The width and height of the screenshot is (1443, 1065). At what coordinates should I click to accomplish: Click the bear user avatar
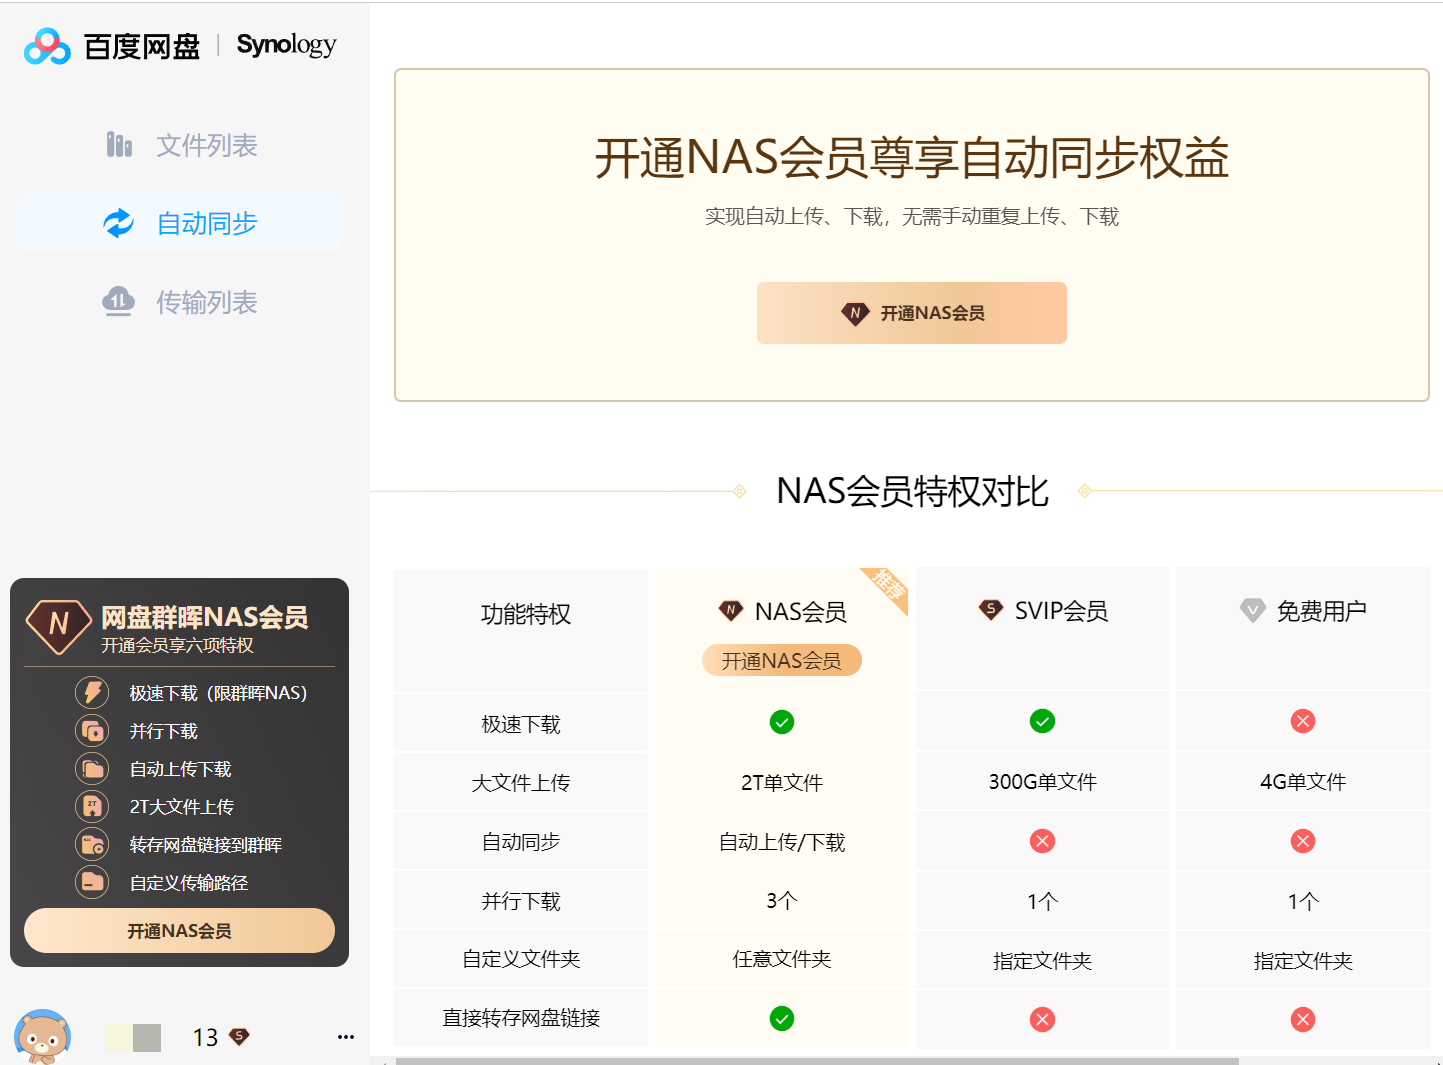[43, 1037]
